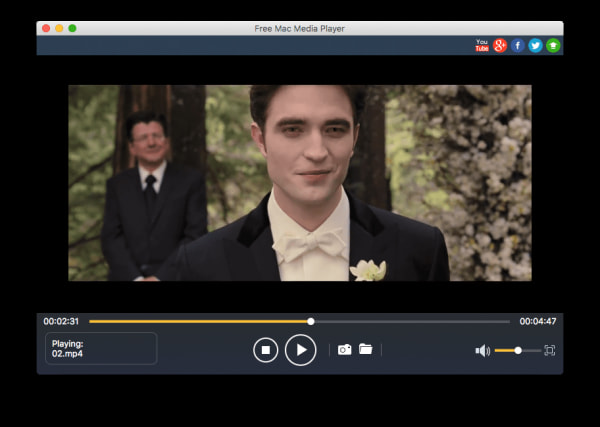The width and height of the screenshot is (600, 427).
Task: Click on the video display area
Action: (300, 182)
